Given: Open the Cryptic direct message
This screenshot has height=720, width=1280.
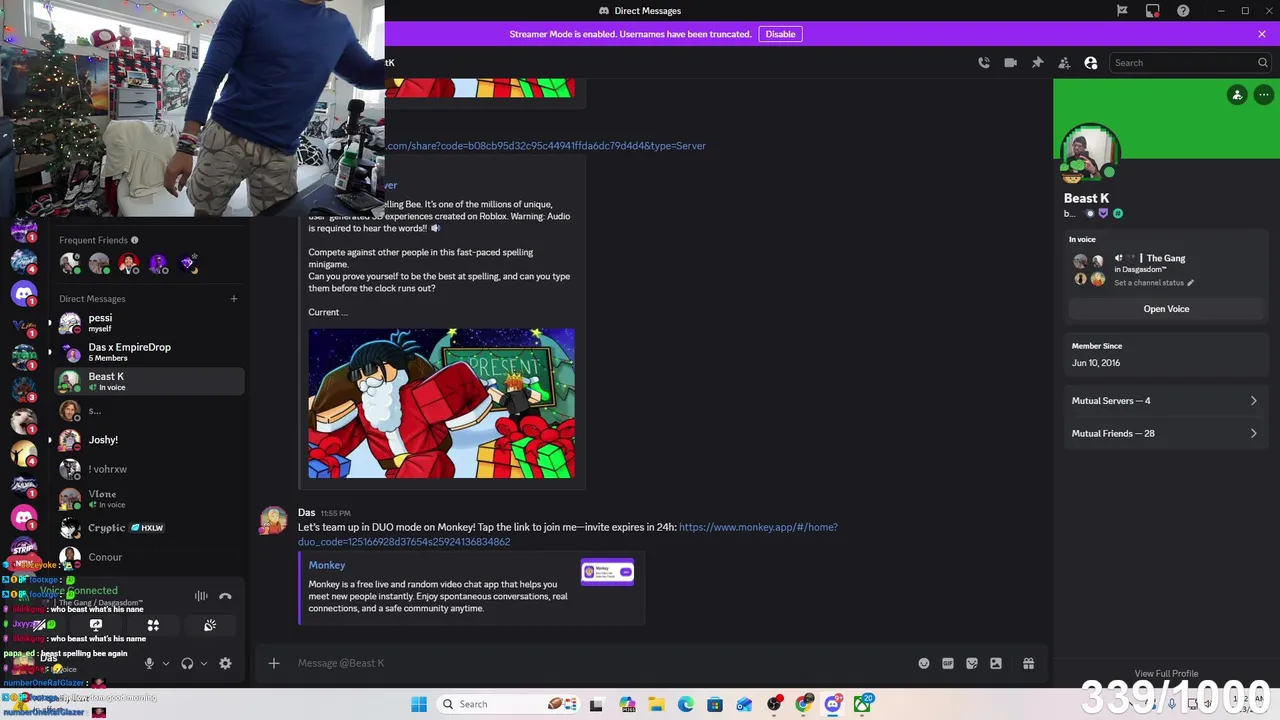Looking at the screenshot, I should tap(149, 528).
